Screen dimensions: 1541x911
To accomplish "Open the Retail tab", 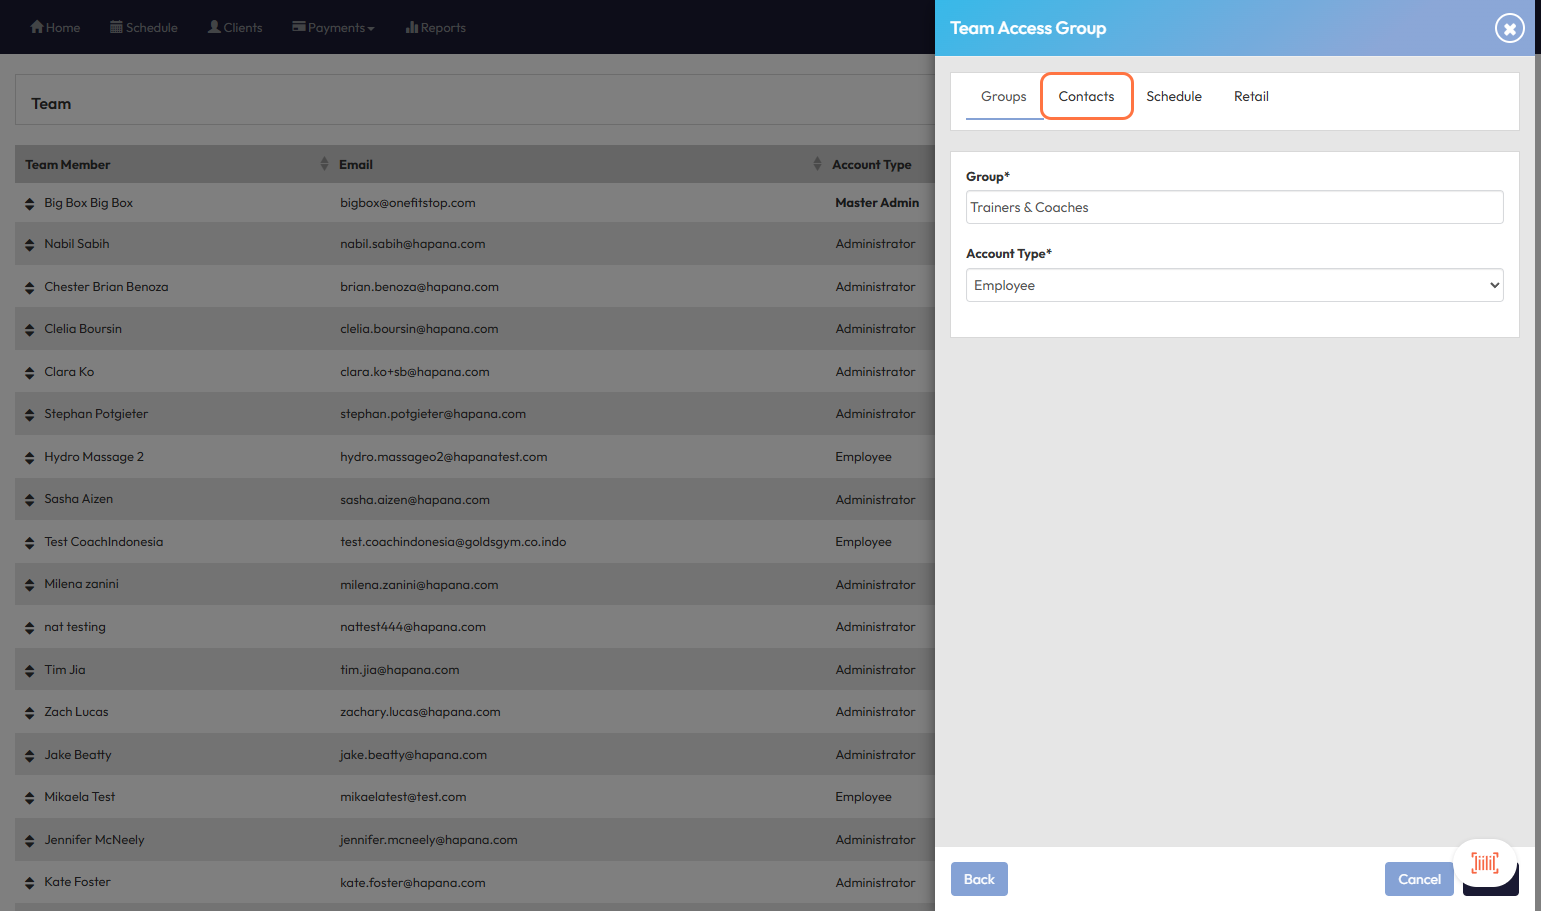I will tap(1251, 96).
